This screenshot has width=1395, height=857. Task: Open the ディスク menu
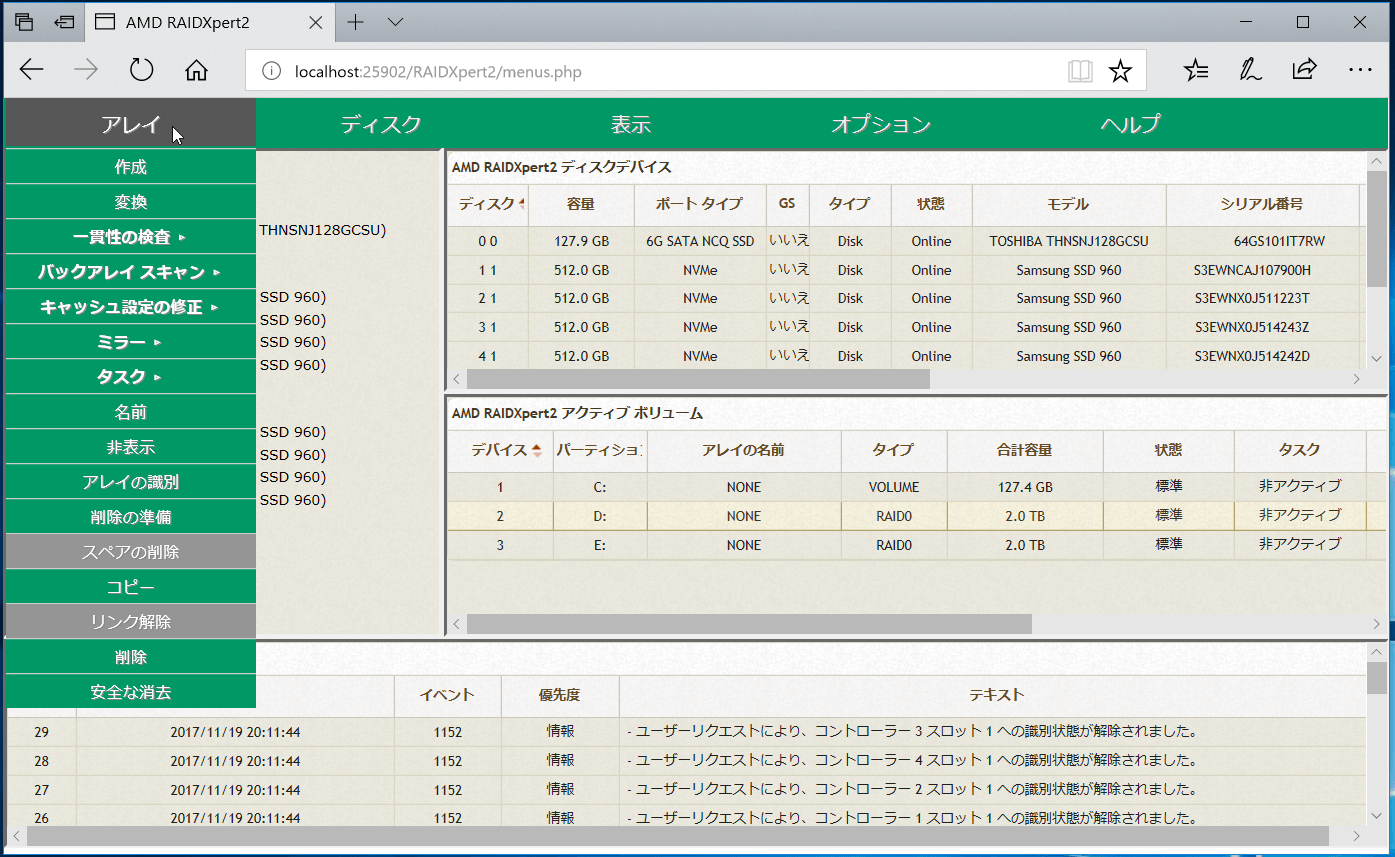[381, 125]
